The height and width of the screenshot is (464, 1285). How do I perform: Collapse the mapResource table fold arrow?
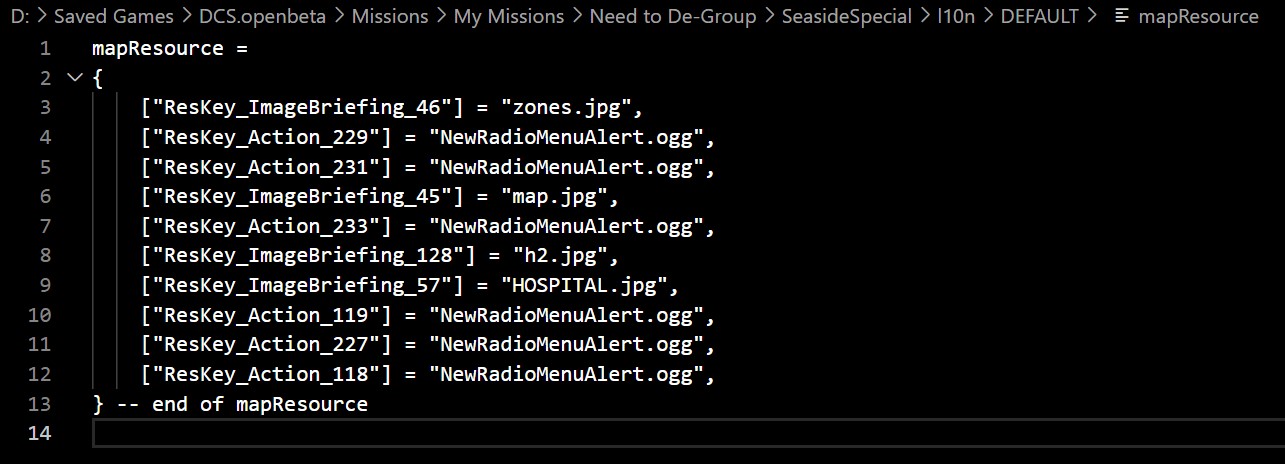[73, 78]
